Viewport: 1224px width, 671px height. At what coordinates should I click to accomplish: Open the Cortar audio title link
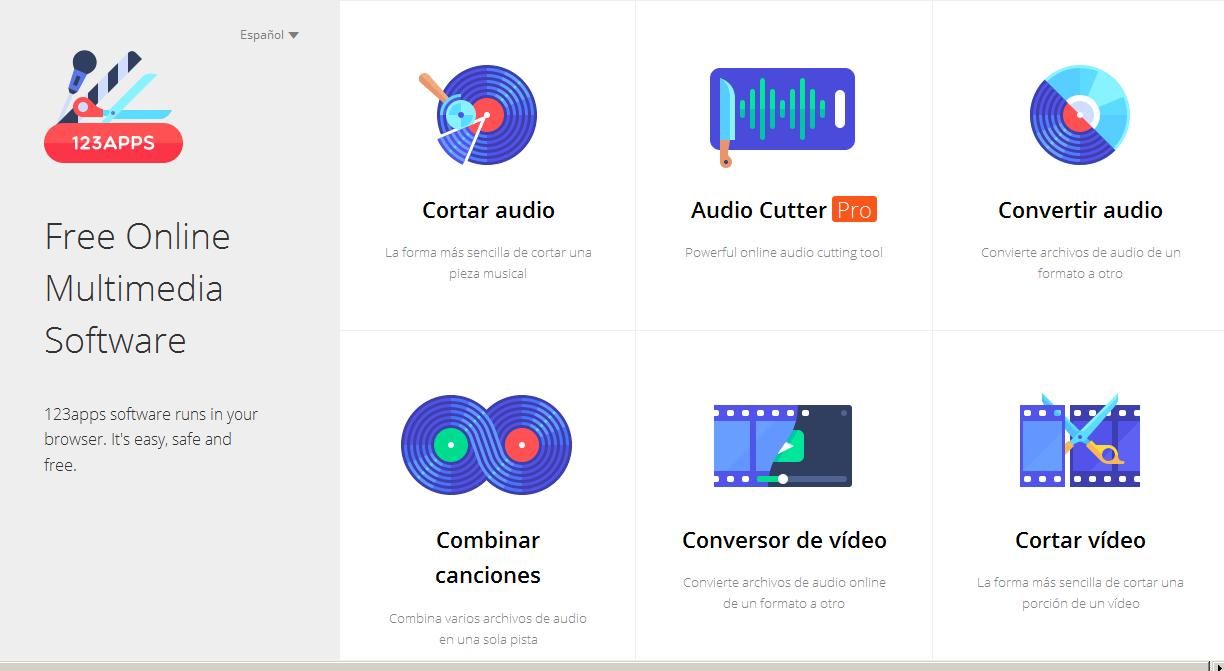pos(488,210)
